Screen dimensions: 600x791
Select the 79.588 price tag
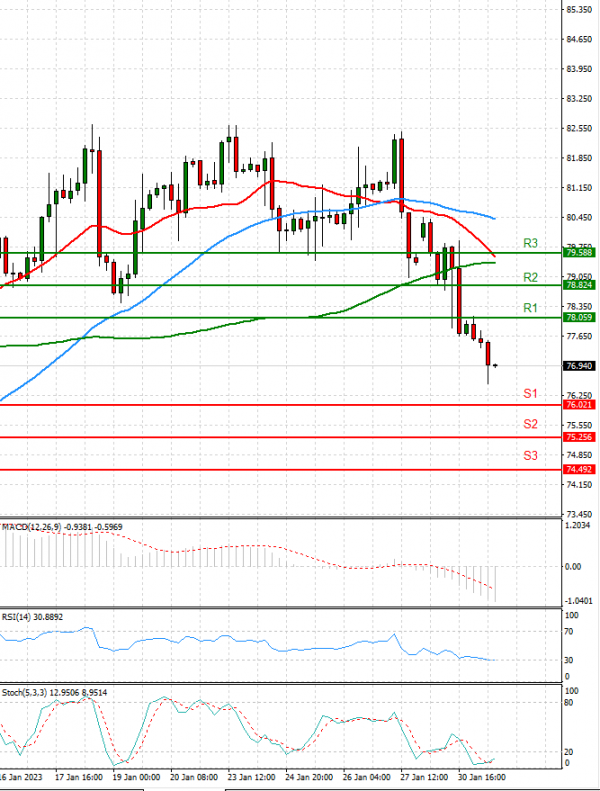tap(579, 253)
